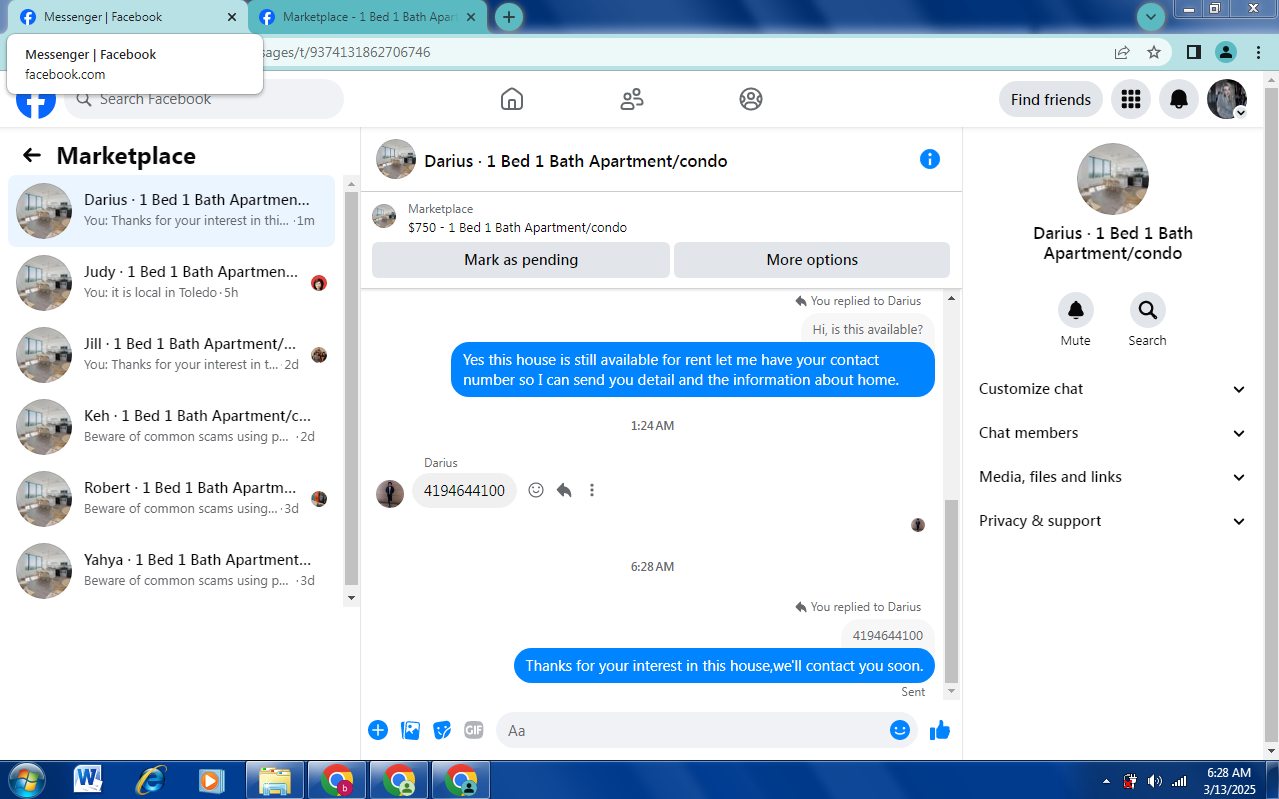Screen dimensions: 1279x799
Task: Expand Privacy & support section
Action: pos(1112,521)
